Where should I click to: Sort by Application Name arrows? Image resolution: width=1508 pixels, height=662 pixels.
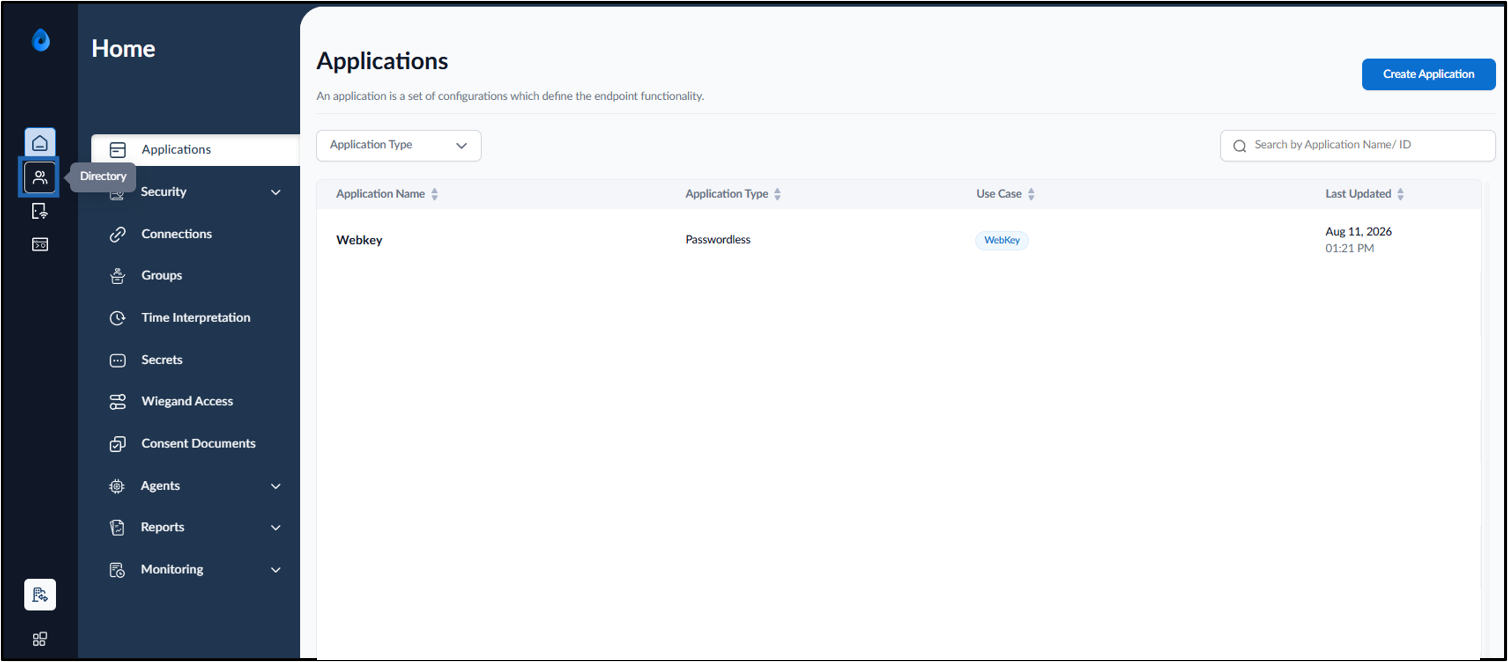click(x=434, y=194)
